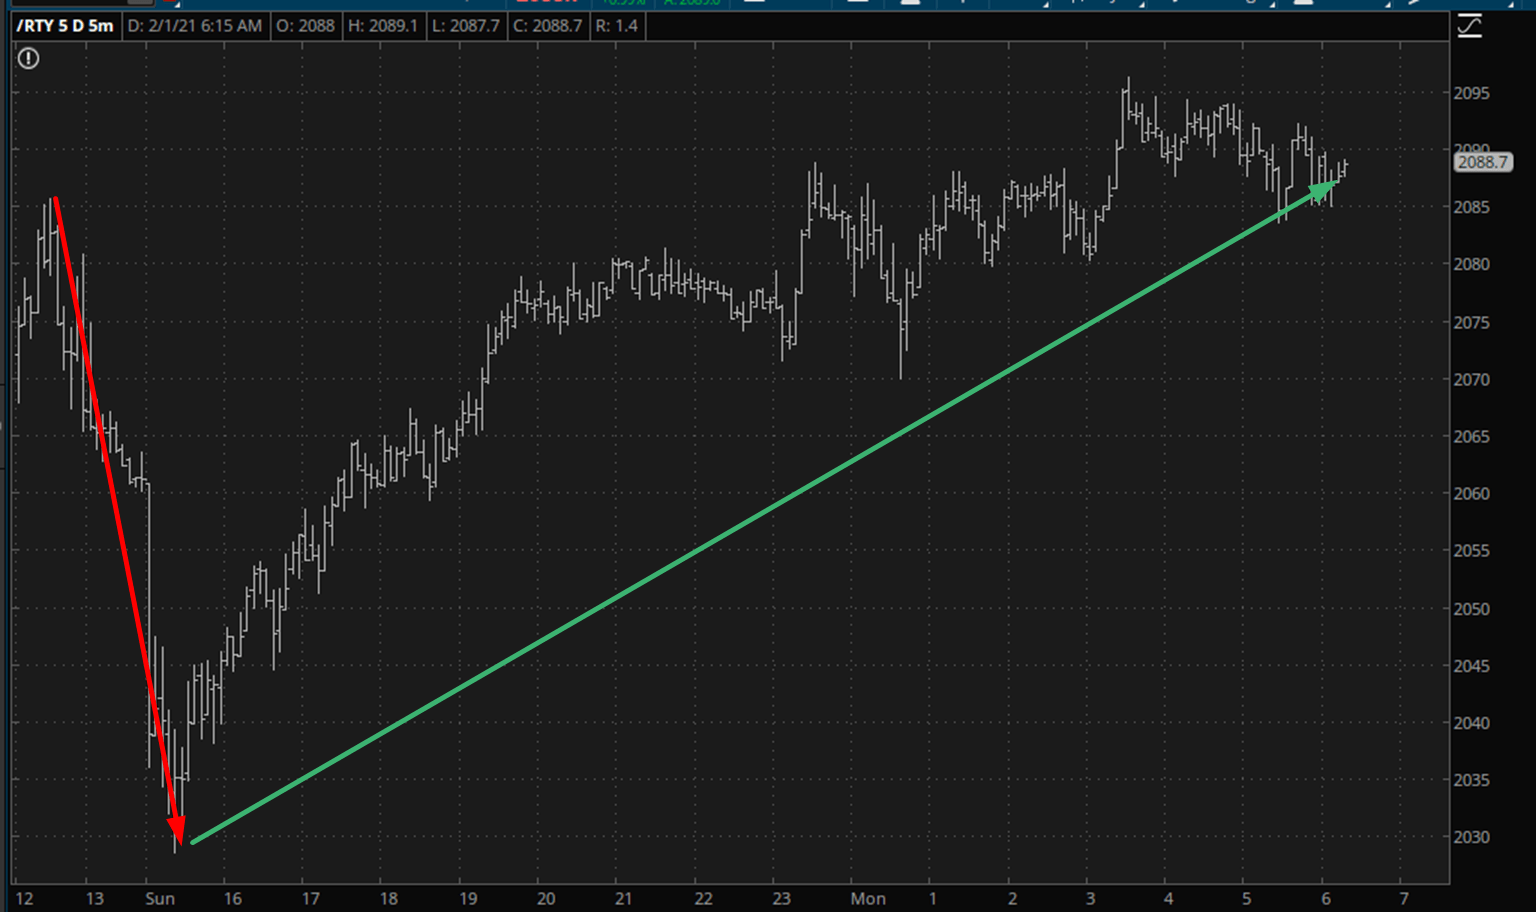This screenshot has height=912, width=1536.
Task: Click the Low value L: 2087.7
Action: click(465, 26)
